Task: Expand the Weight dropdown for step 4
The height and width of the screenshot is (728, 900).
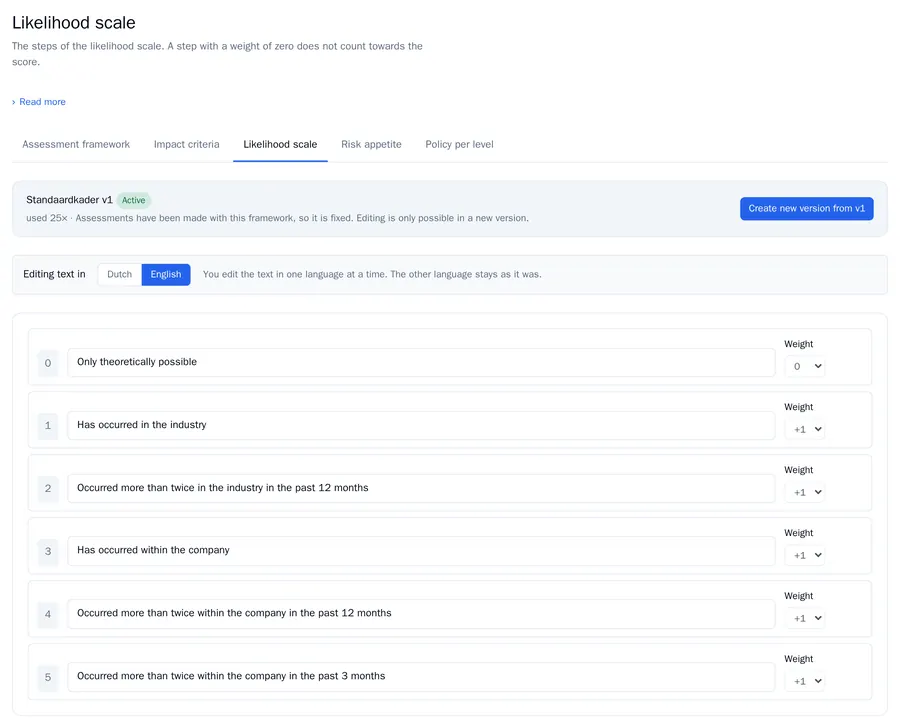Action: pyautogui.click(x=805, y=618)
